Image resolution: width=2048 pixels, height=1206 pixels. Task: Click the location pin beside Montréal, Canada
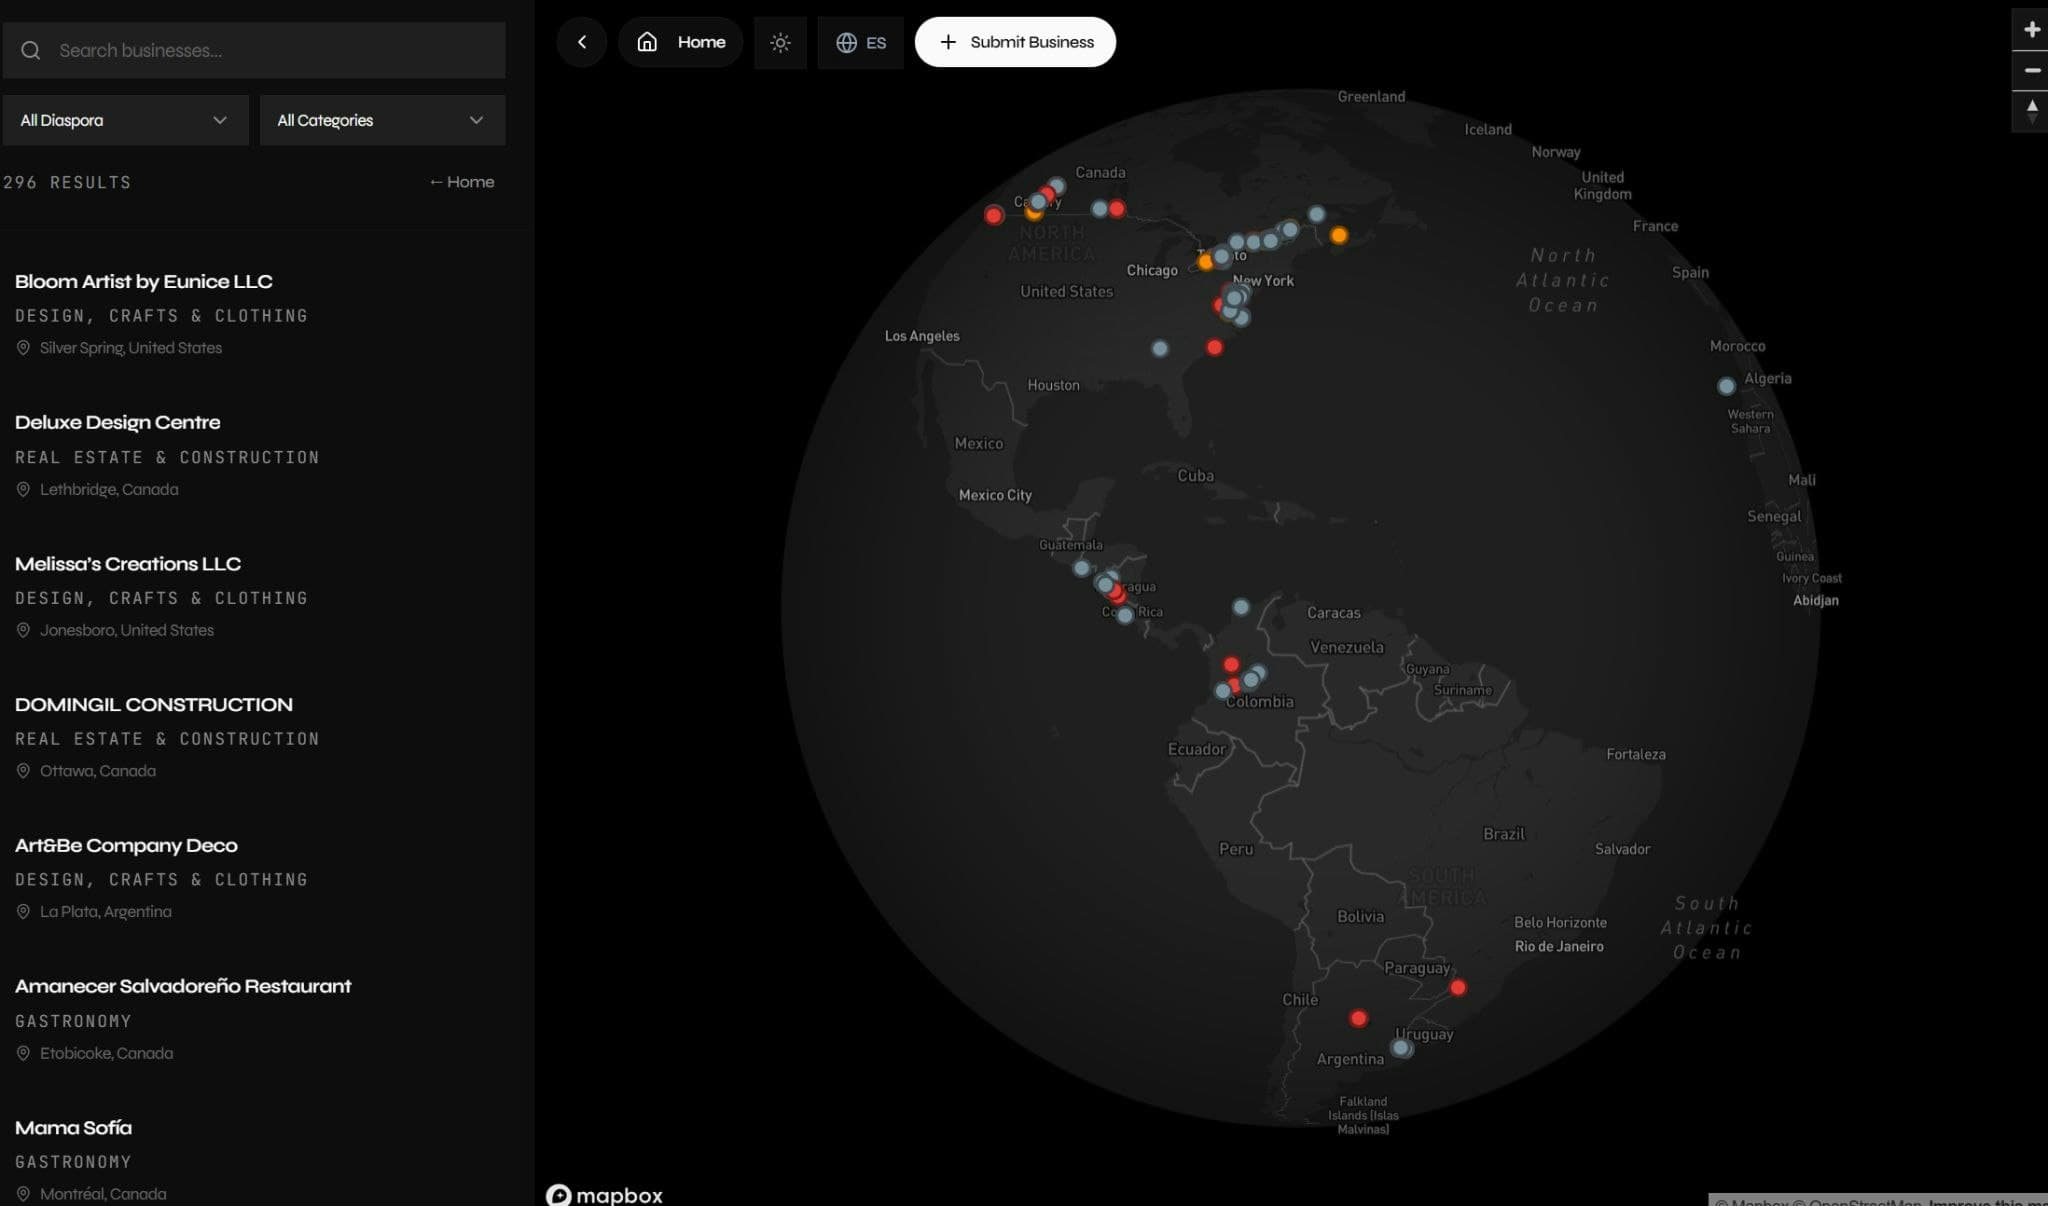pos(23,1192)
